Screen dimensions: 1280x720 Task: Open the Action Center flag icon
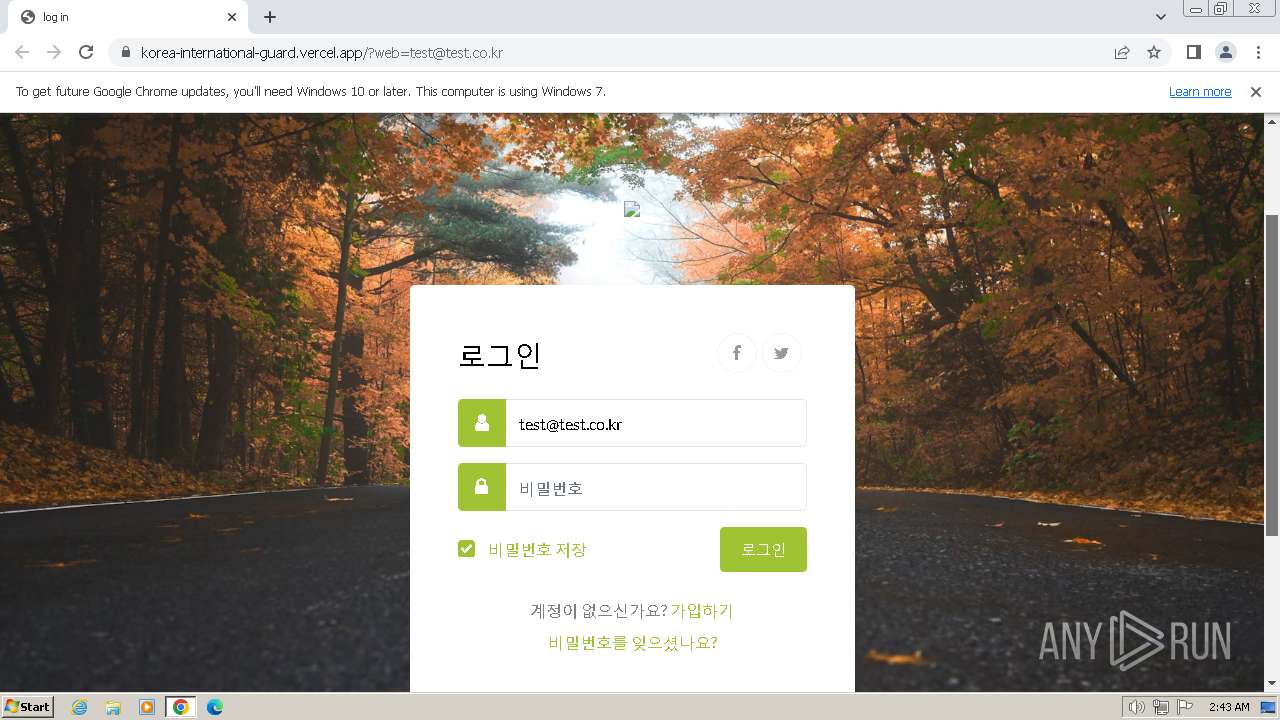[x=1185, y=707]
